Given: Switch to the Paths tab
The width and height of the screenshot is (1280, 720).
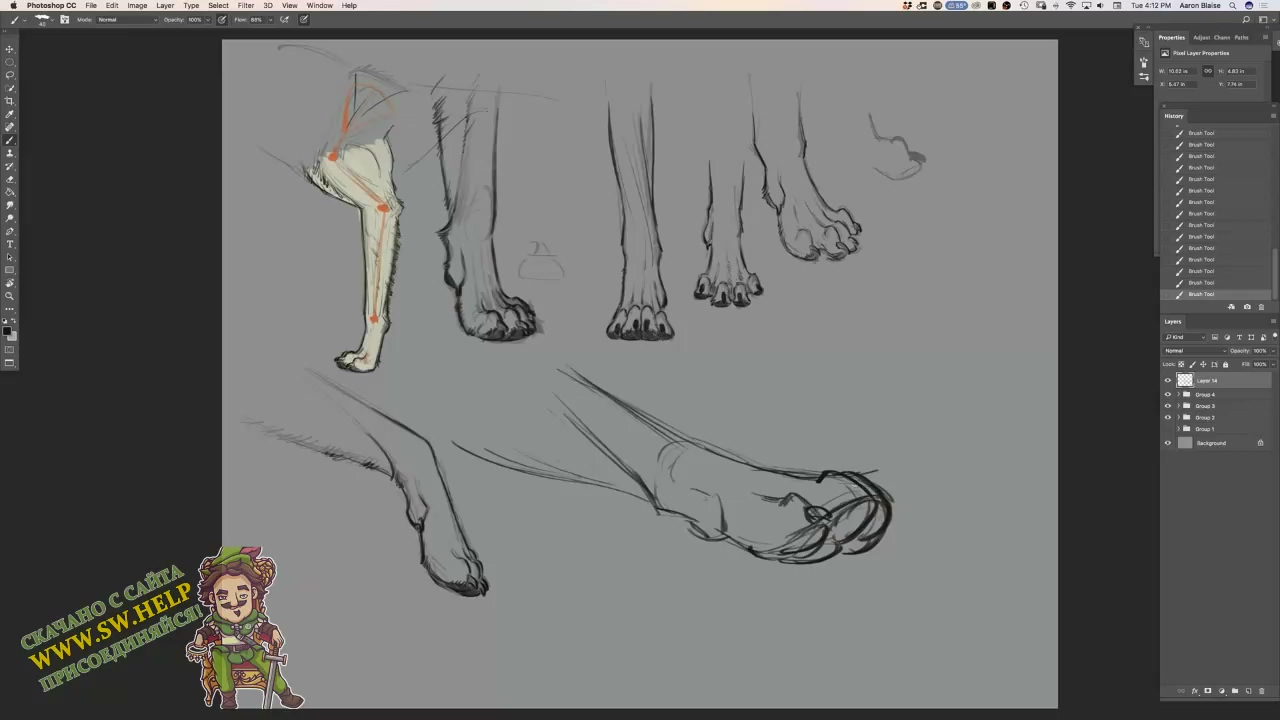Looking at the screenshot, I should pyautogui.click(x=1241, y=38).
